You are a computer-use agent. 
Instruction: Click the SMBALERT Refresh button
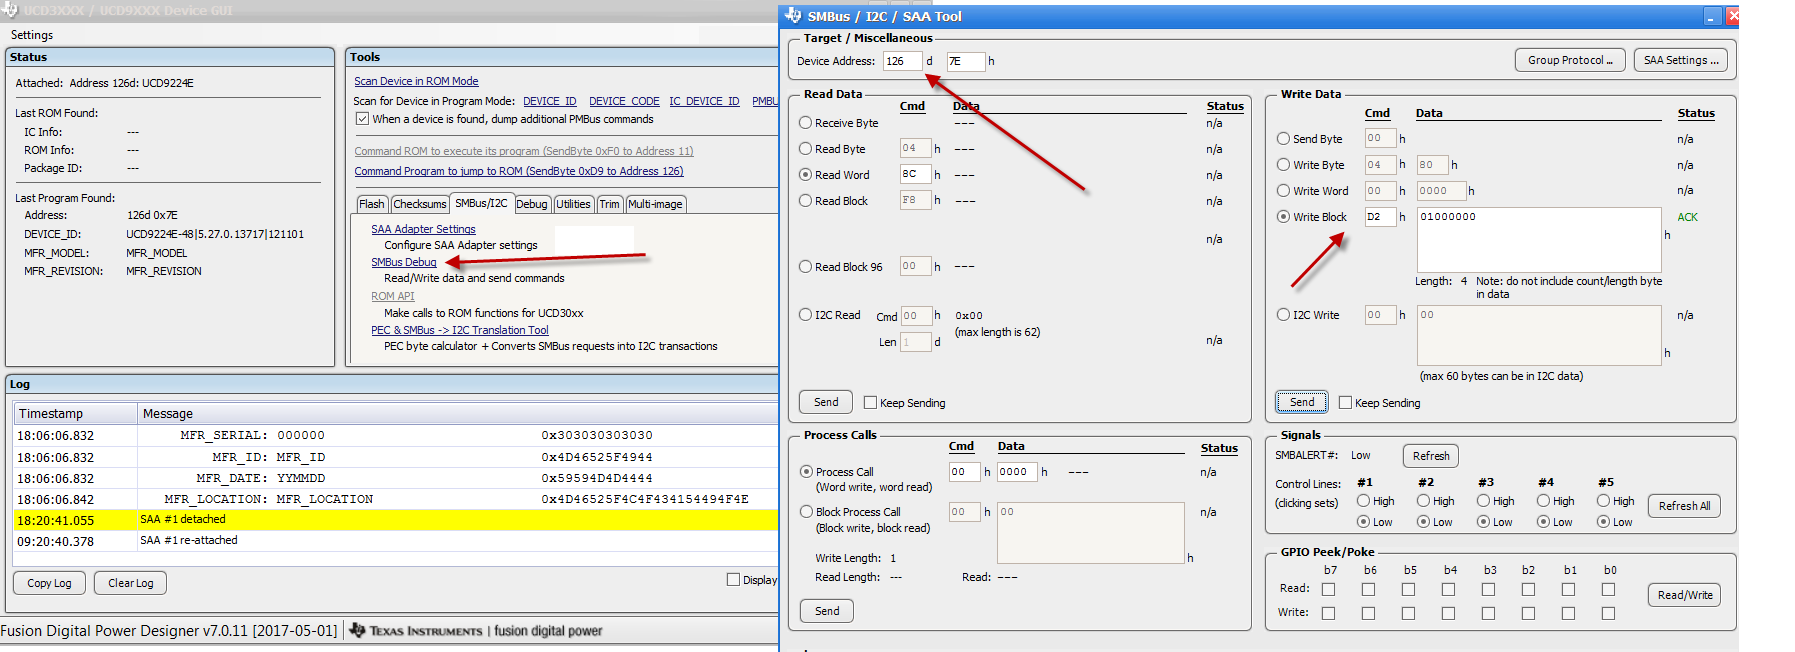point(1431,456)
